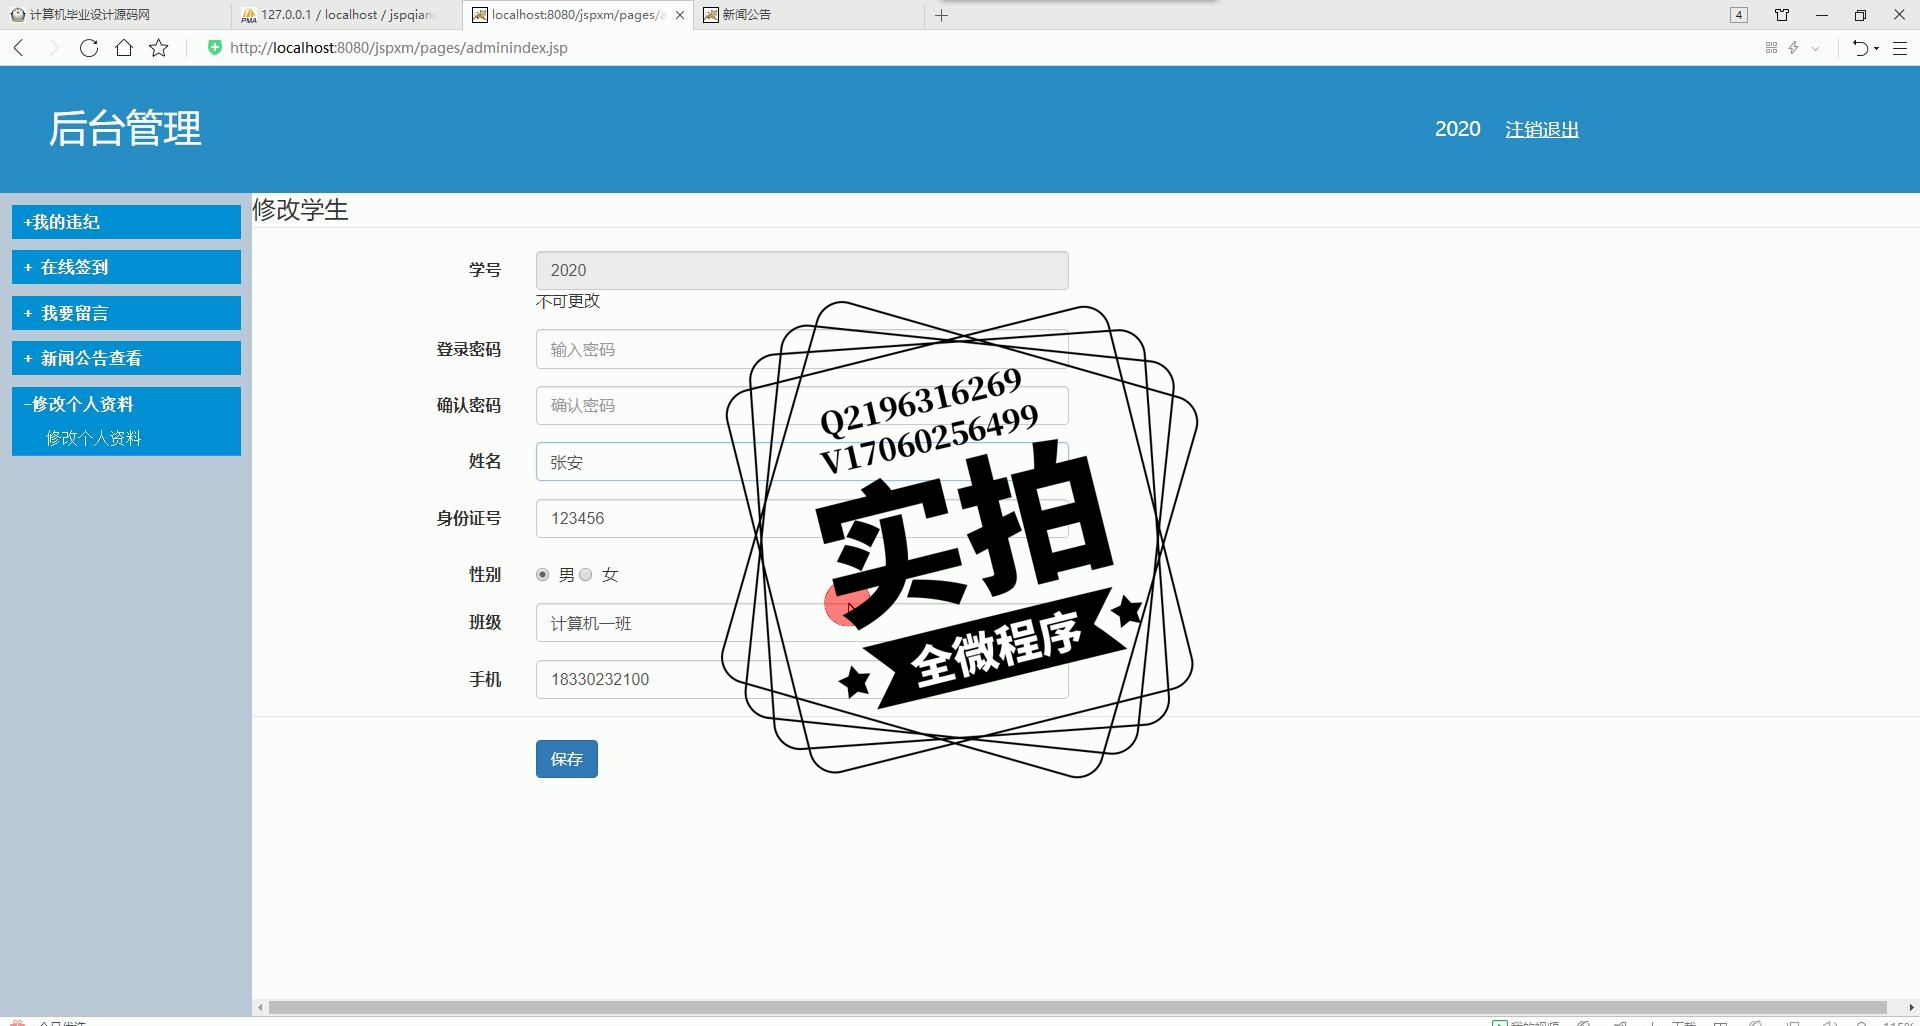
Task: Expand the +我的违纪 menu
Action: (126, 222)
